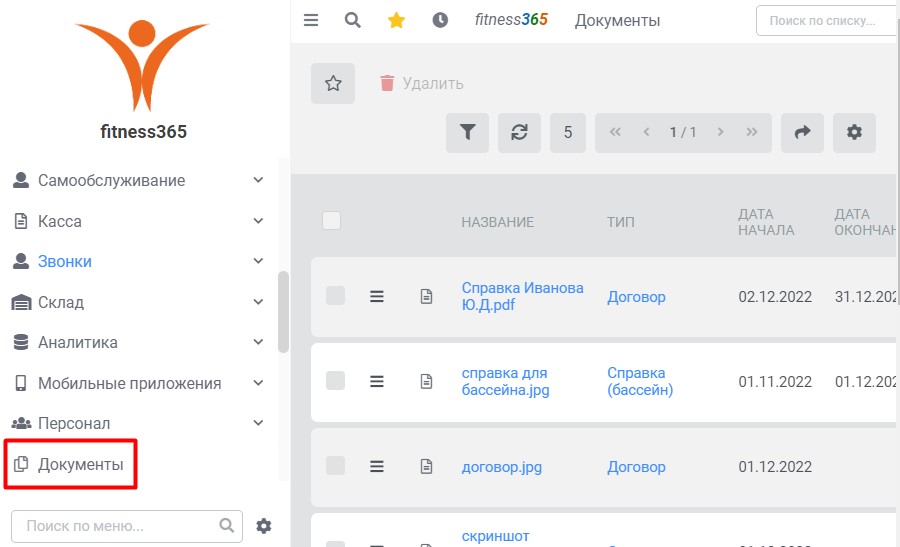Click file icon of договор.jpg row
The width and height of the screenshot is (900, 547).
426,466
